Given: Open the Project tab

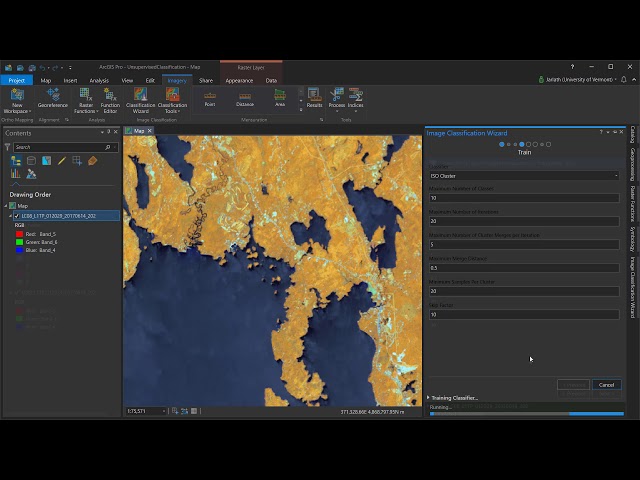Looking at the screenshot, I should point(17,80).
